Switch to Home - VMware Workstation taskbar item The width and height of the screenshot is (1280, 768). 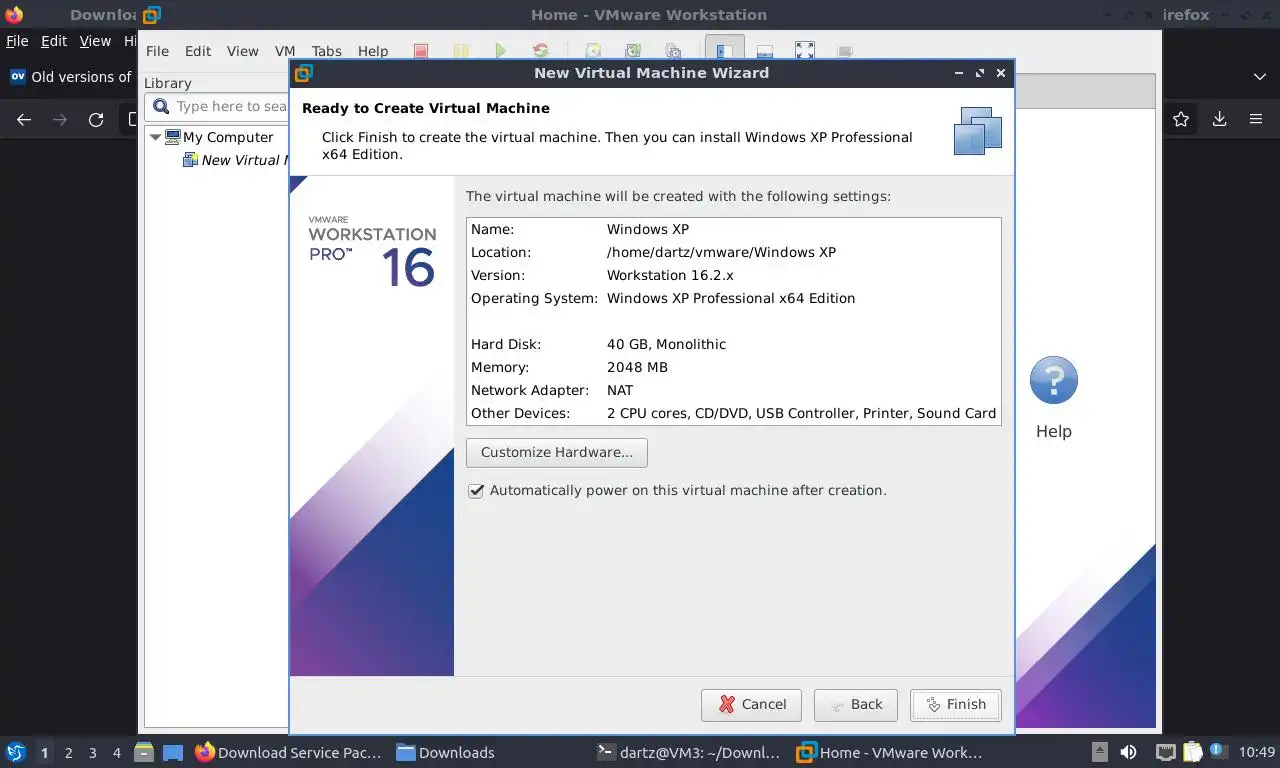tap(890, 753)
